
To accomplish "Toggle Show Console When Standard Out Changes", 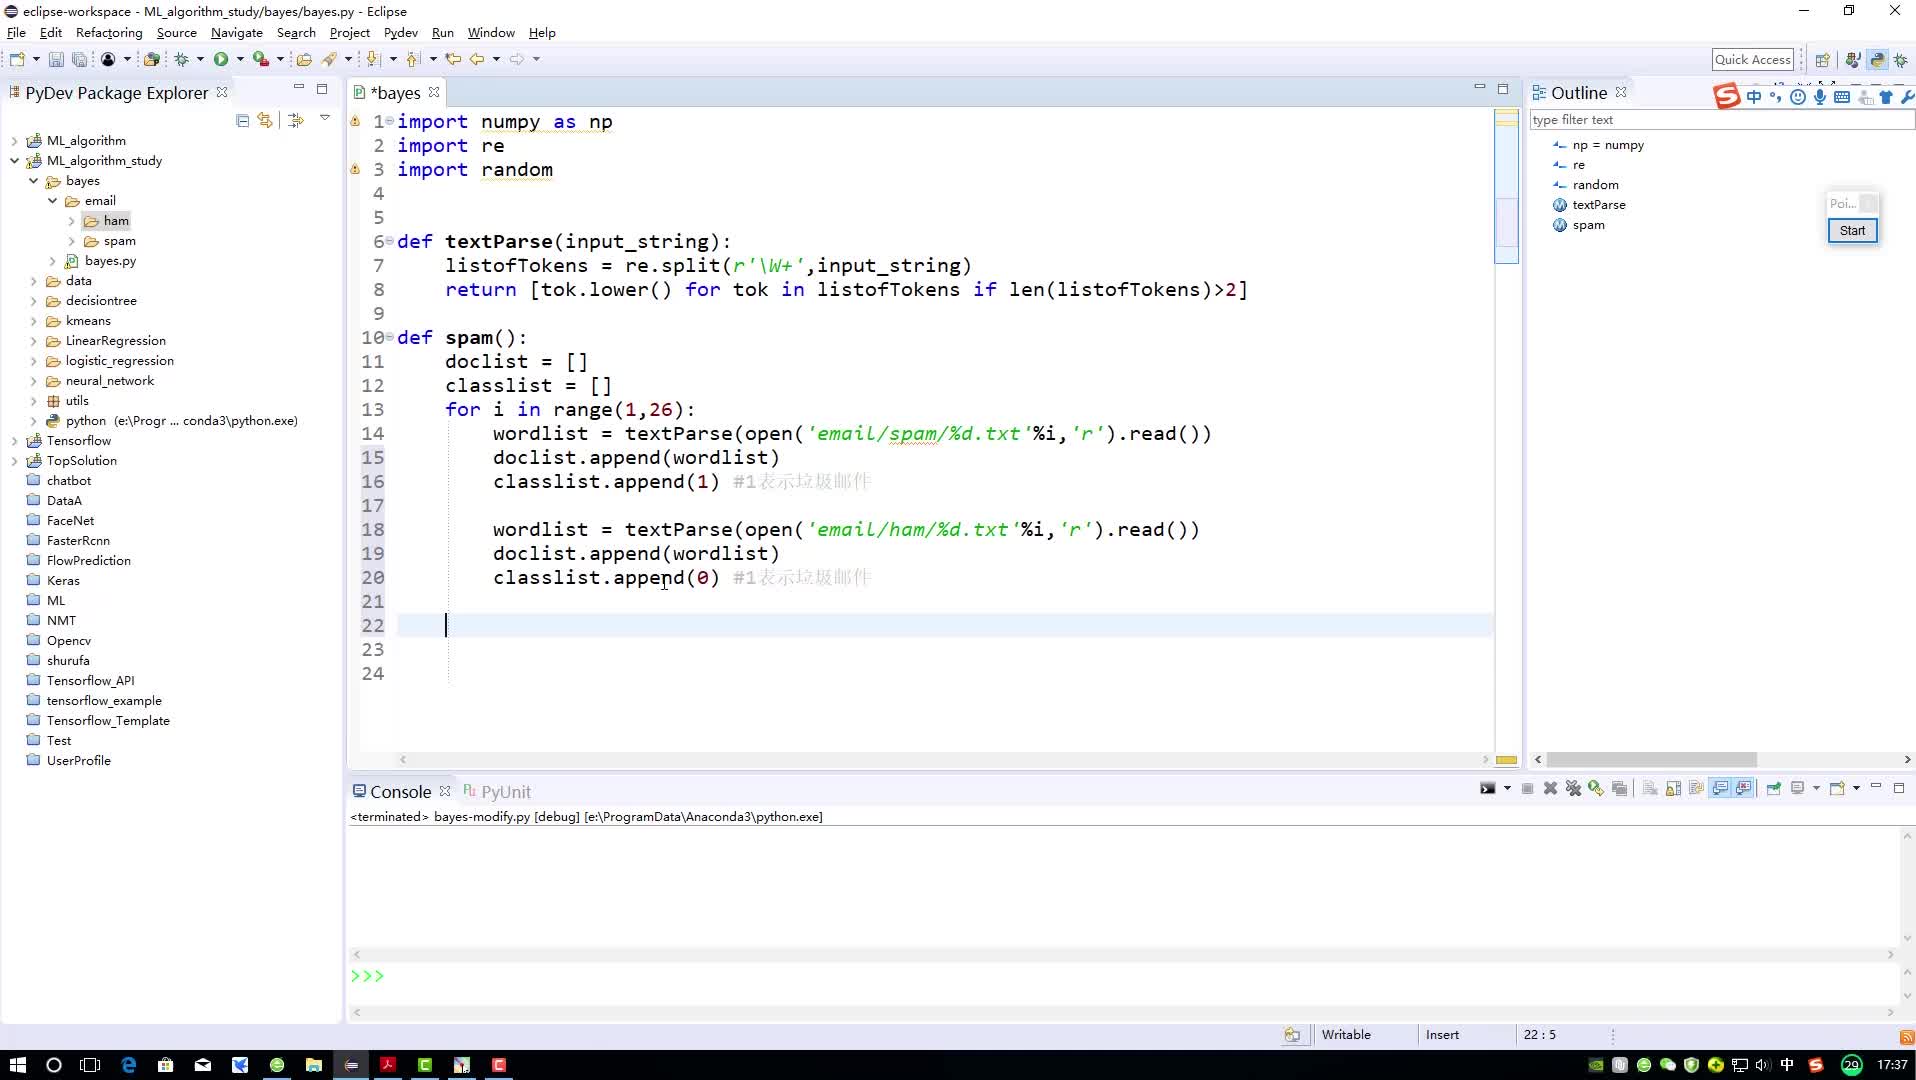I will [1720, 789].
